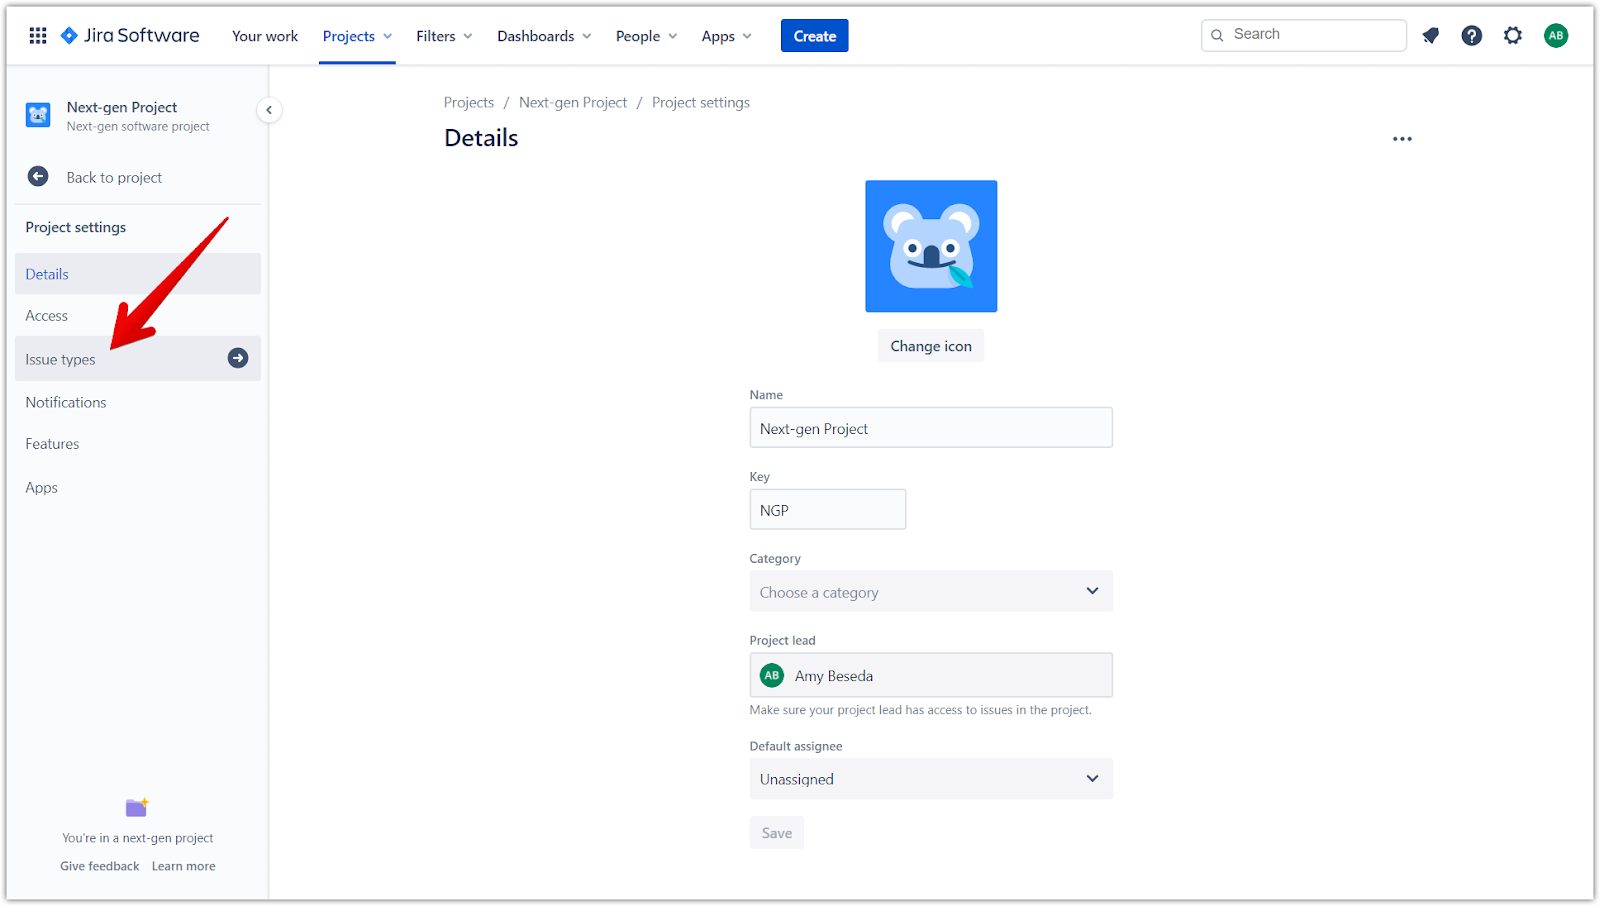This screenshot has height=906, width=1600.
Task: Click the Key input field
Action: pos(828,510)
